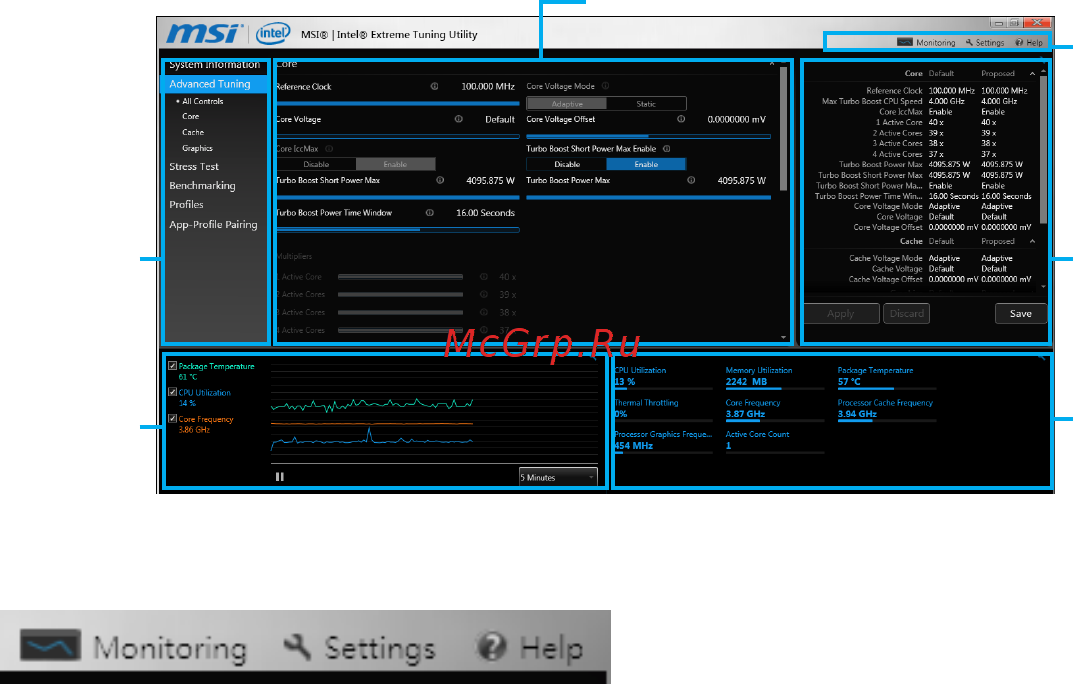Click the Active Core Count readout
The width and height of the screenshot is (1073, 684).
point(775,440)
